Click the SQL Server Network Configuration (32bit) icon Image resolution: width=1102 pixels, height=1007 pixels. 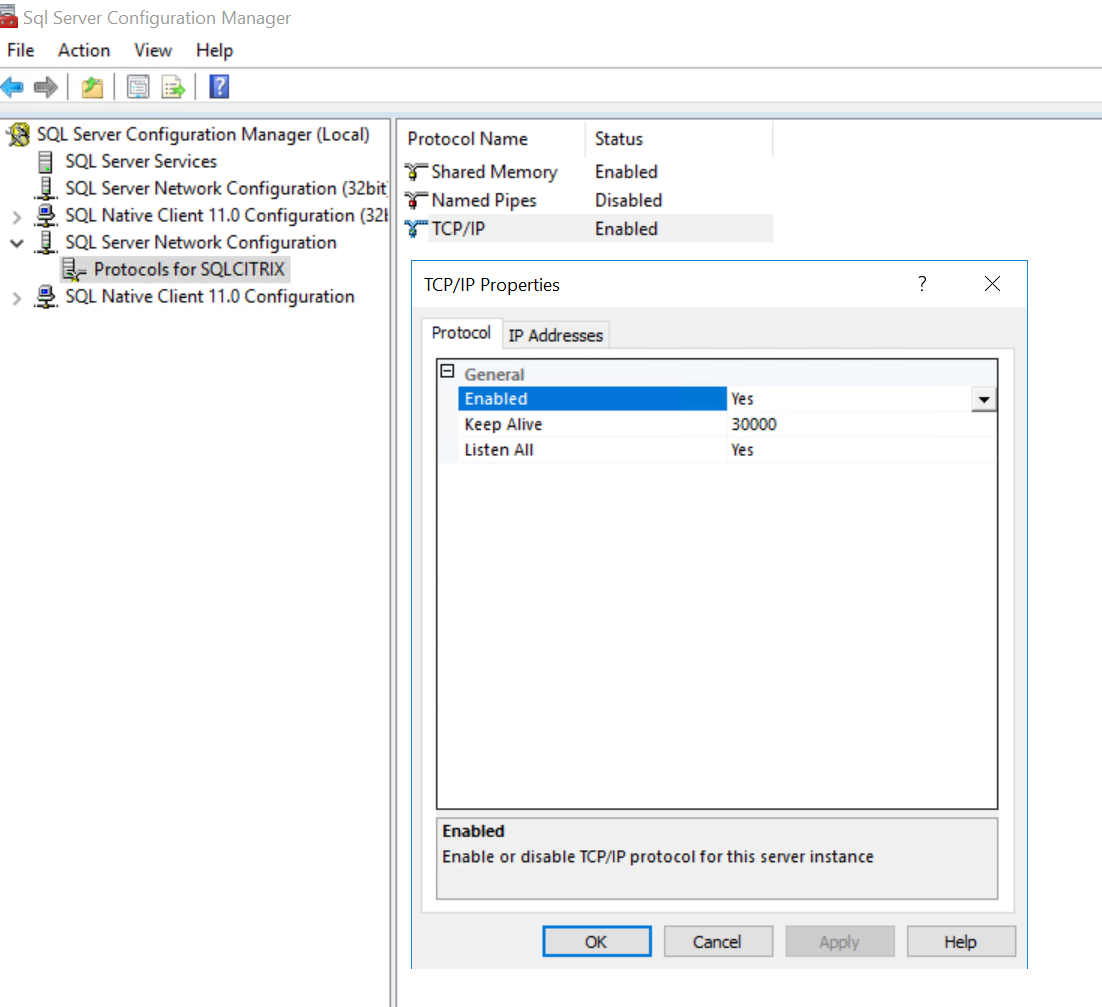point(46,188)
